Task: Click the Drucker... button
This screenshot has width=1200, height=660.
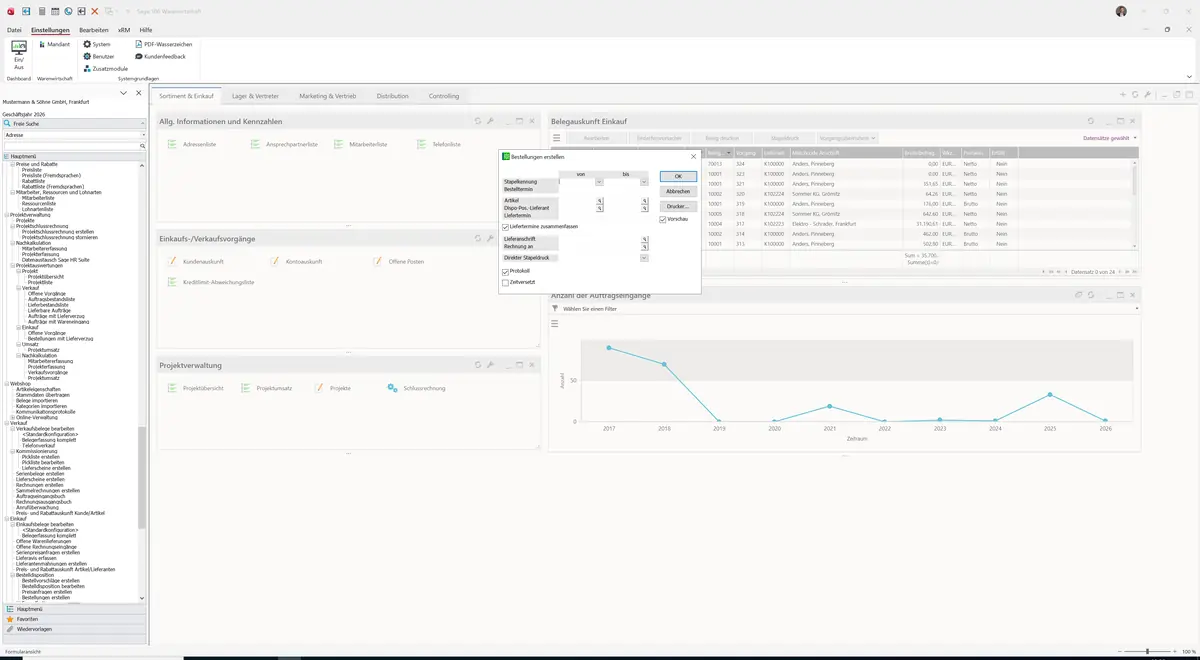Action: pos(678,206)
